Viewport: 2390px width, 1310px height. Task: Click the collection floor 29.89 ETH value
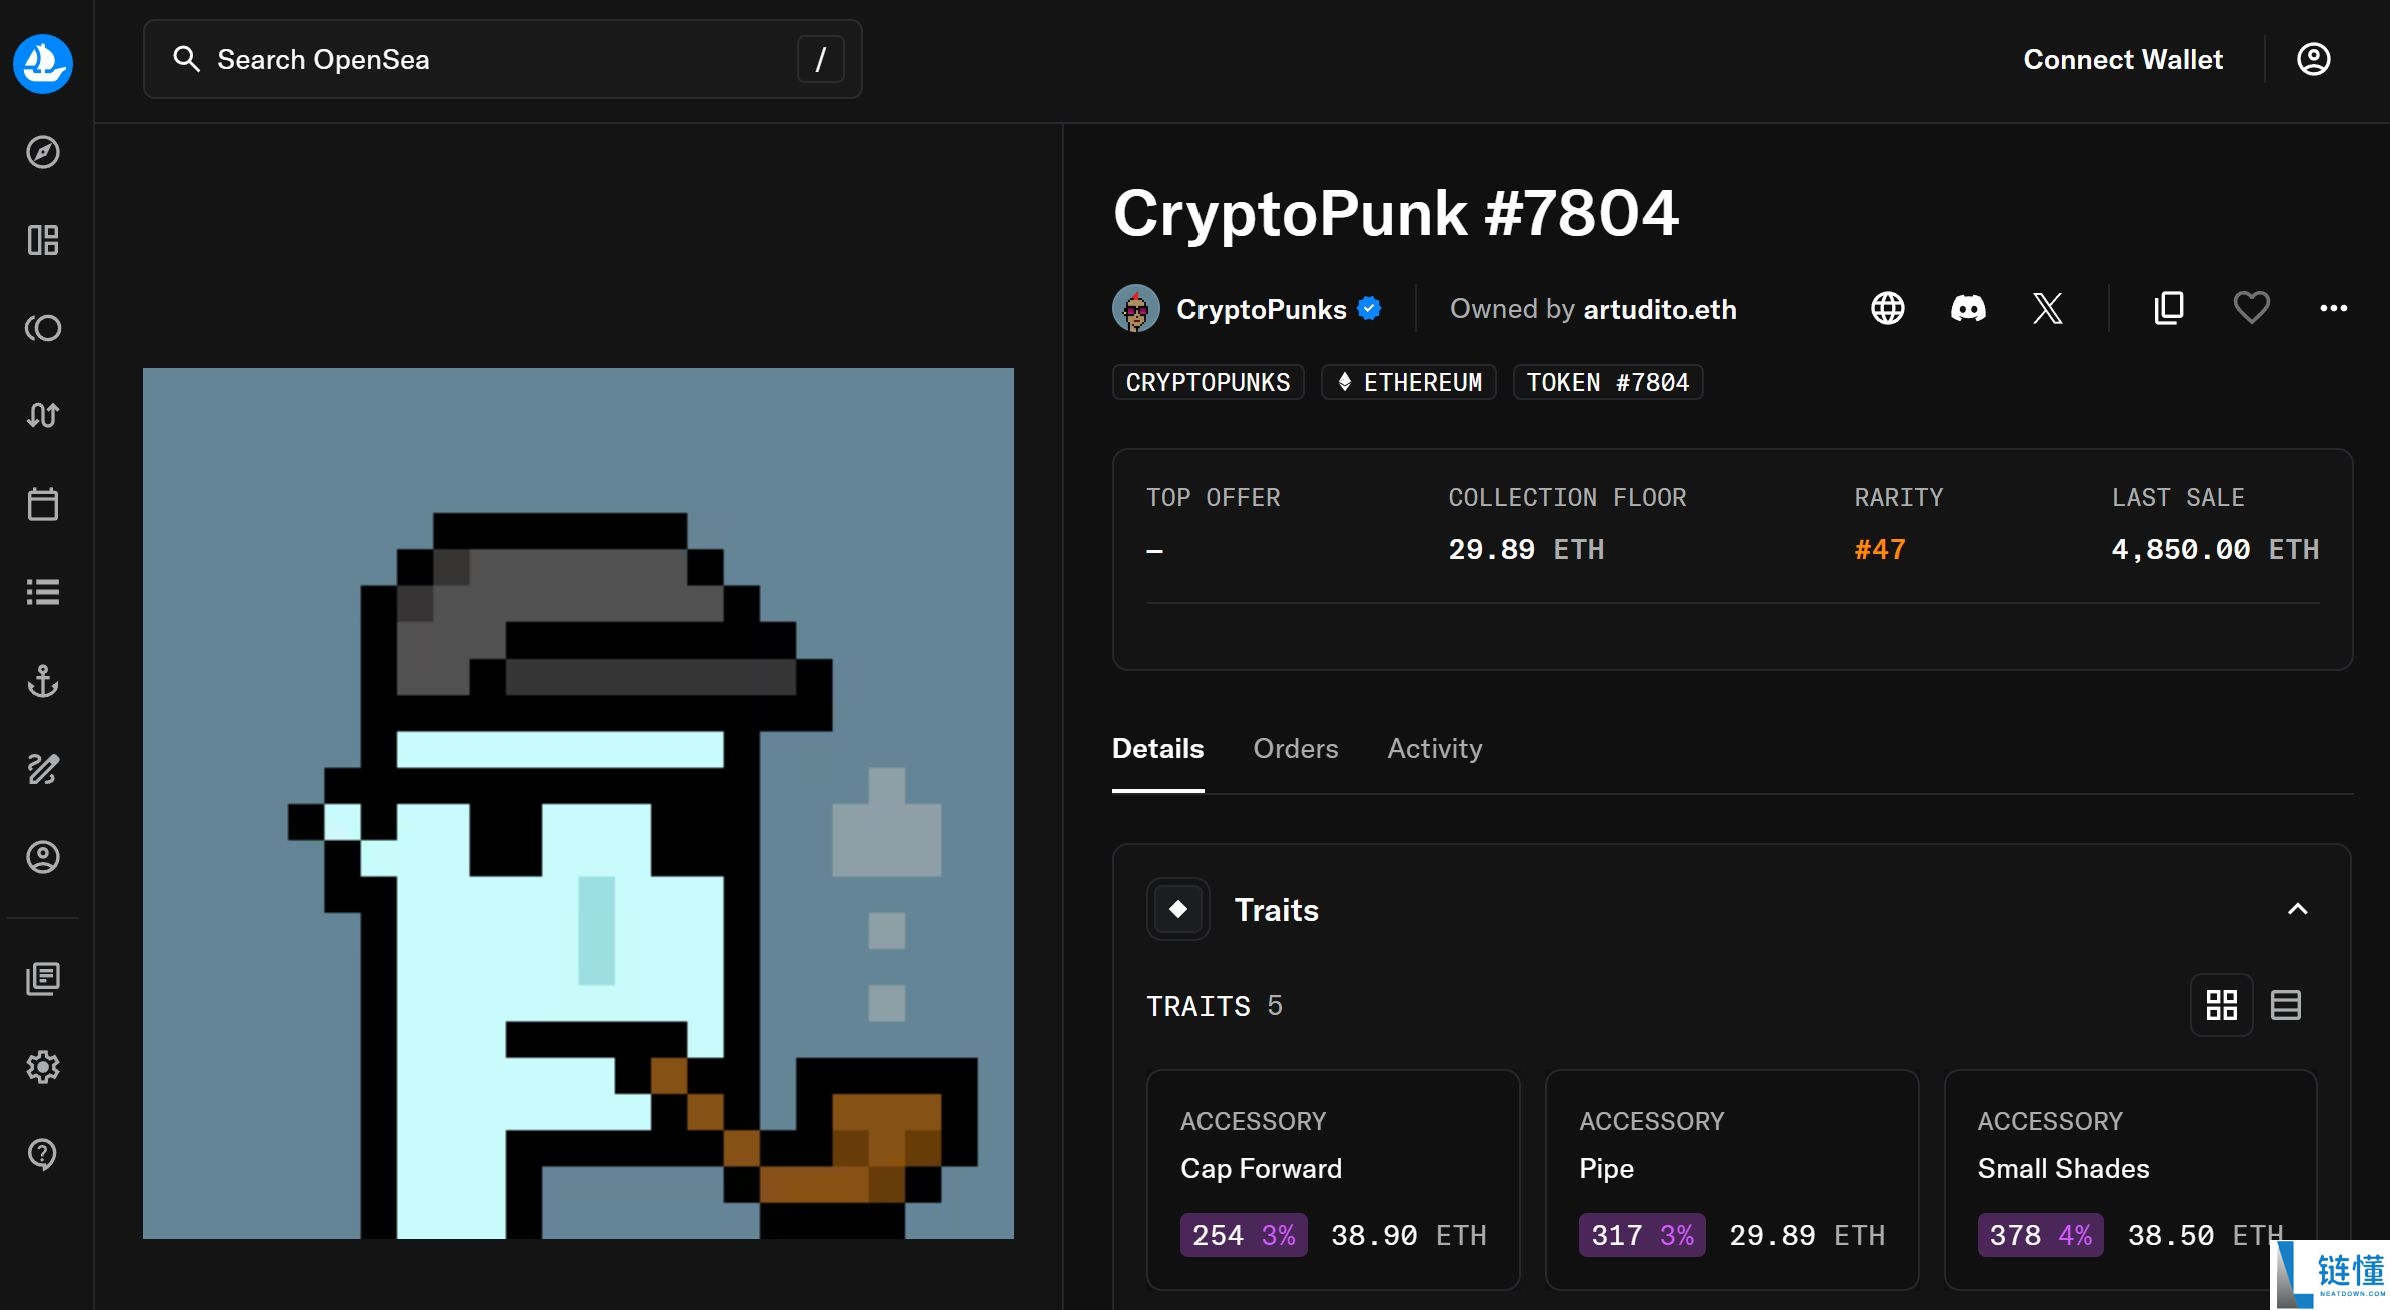tap(1526, 549)
